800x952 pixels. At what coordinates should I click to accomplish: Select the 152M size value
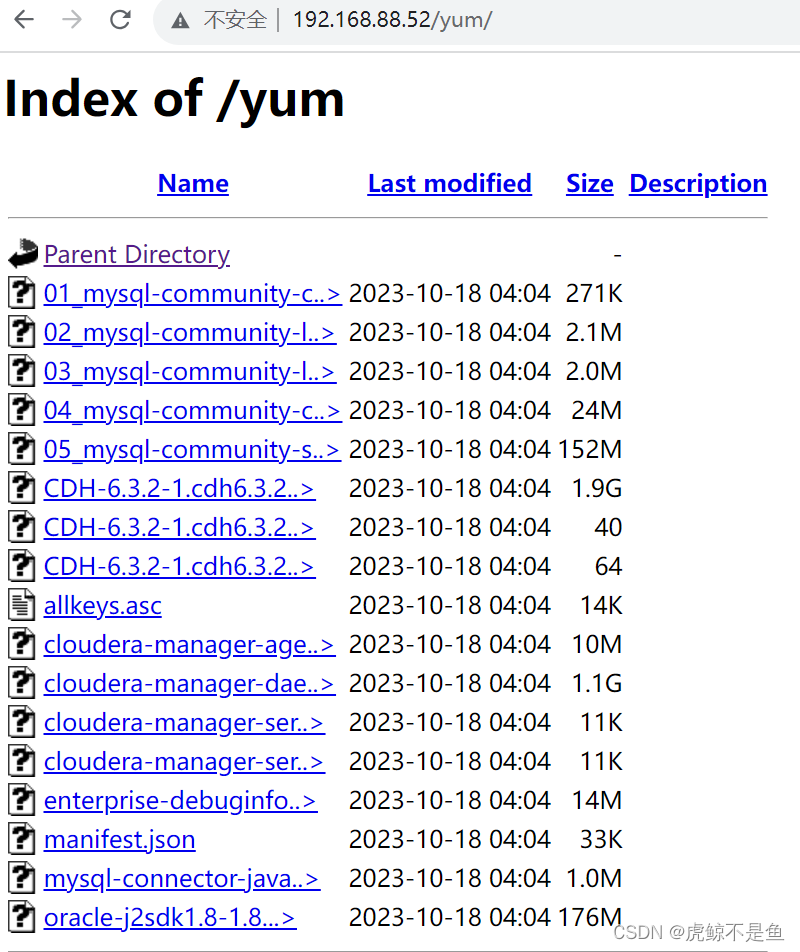click(x=590, y=449)
